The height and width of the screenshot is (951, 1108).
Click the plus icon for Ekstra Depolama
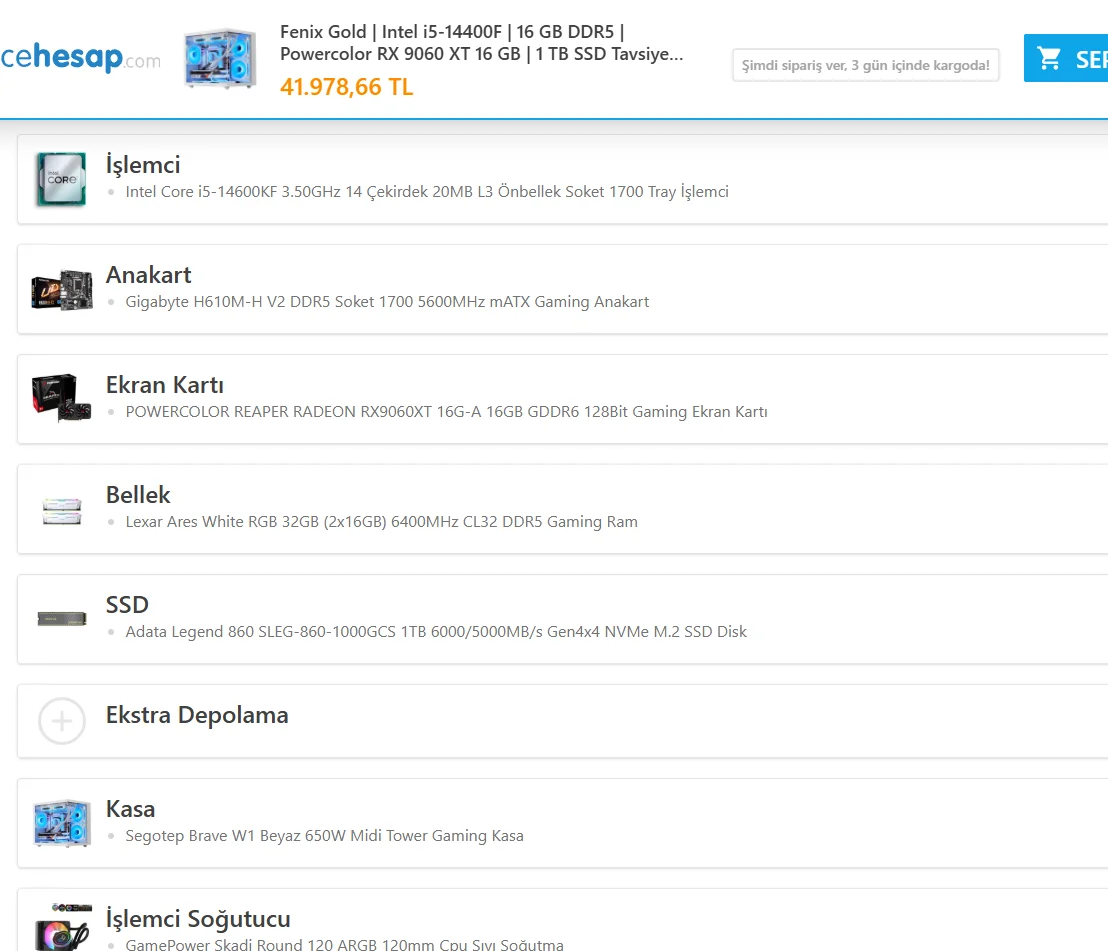[62, 721]
